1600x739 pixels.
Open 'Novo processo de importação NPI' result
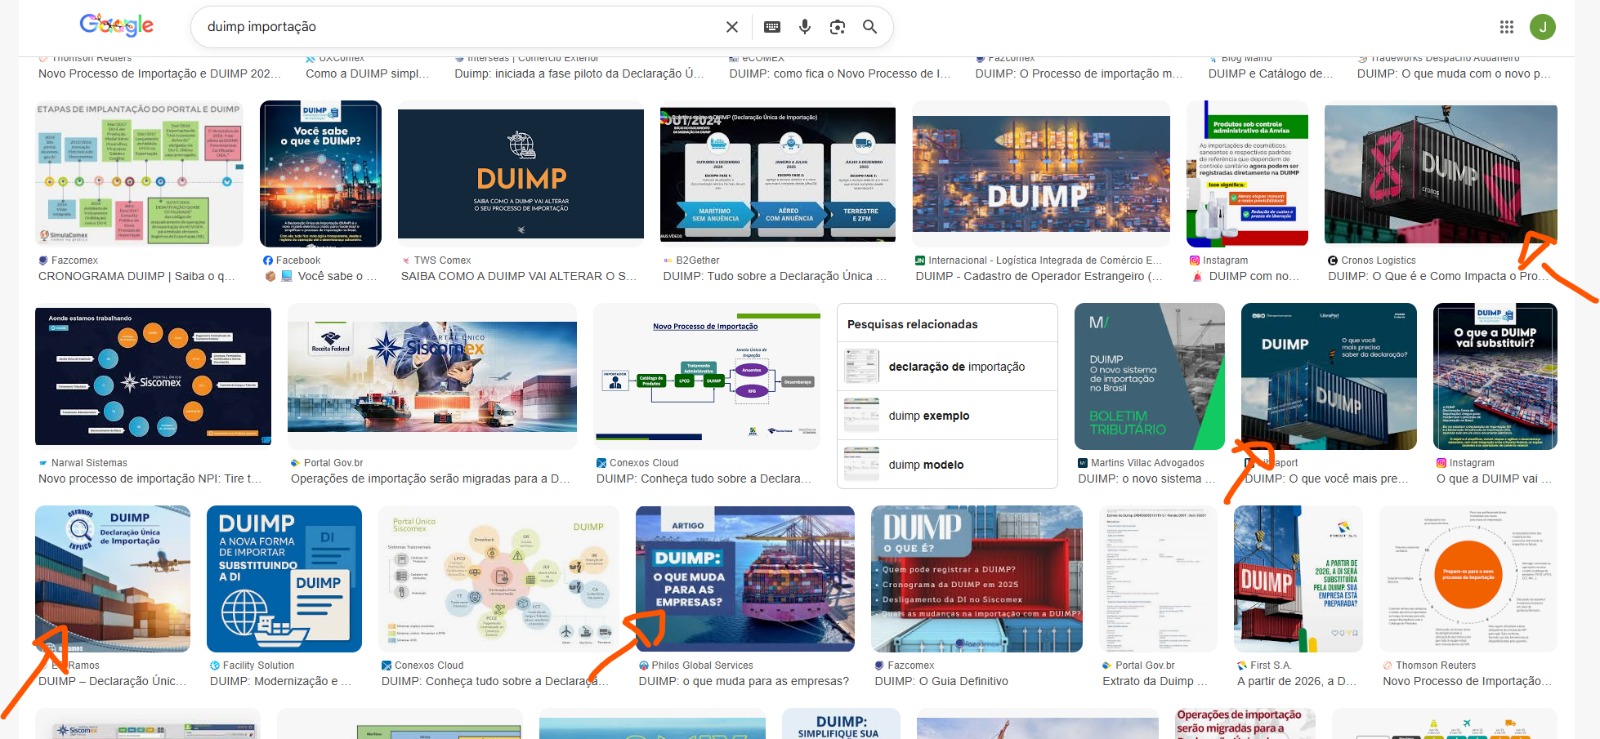tap(150, 479)
